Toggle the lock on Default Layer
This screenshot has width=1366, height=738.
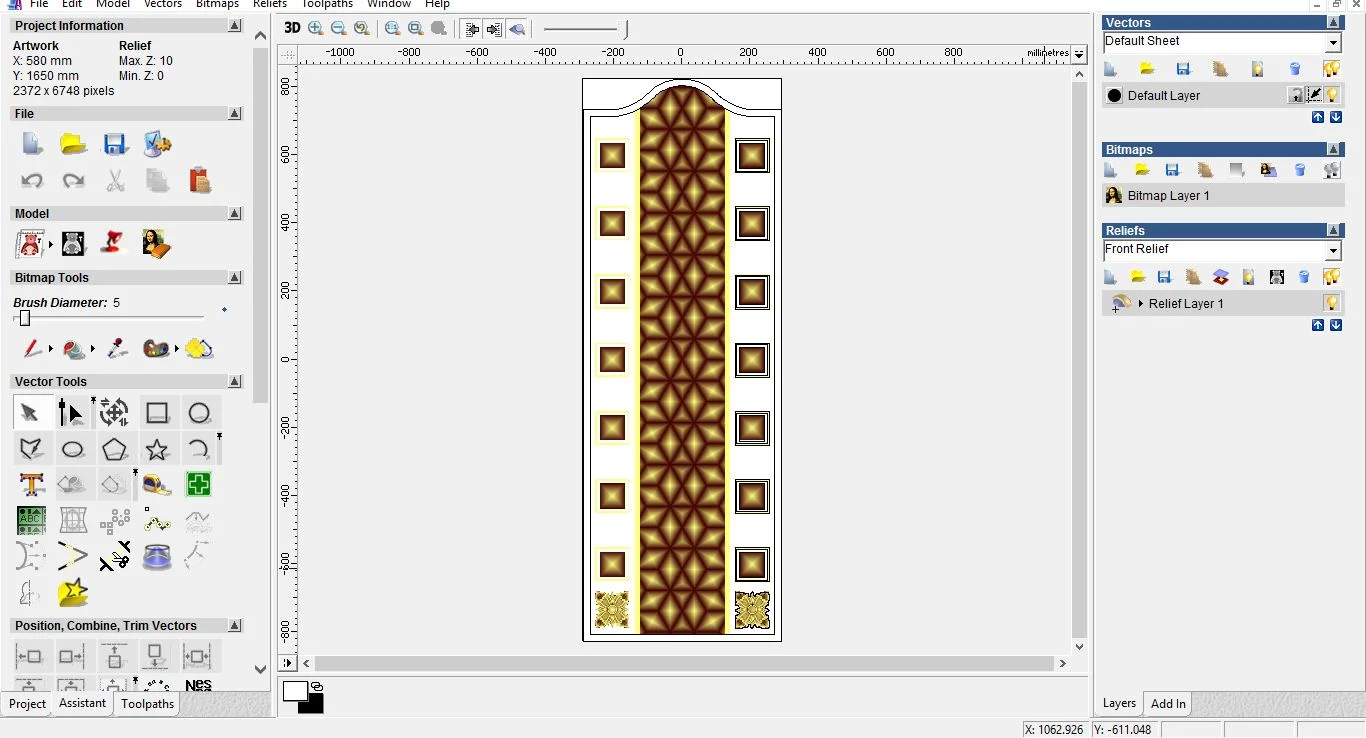1296,95
